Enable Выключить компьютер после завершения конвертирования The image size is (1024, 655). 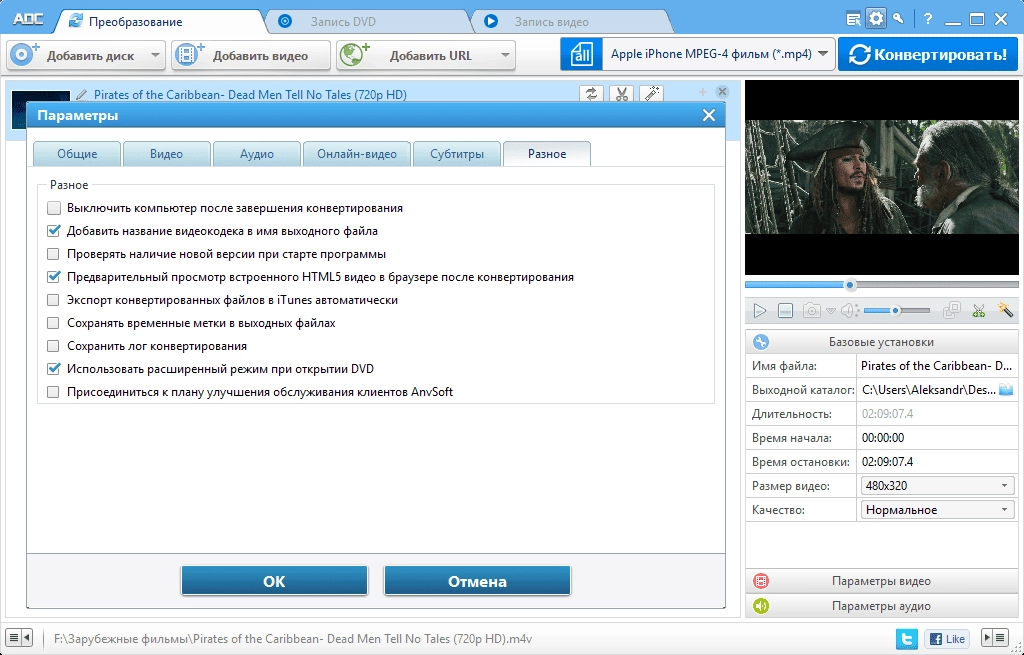click(x=54, y=208)
